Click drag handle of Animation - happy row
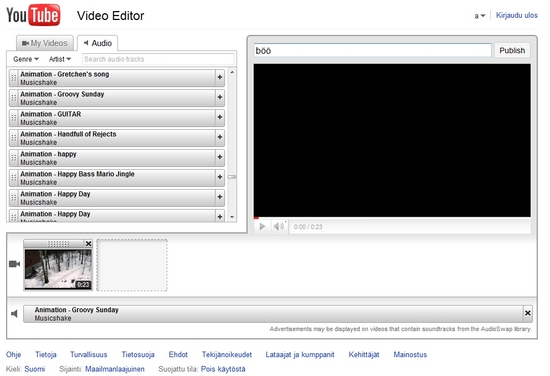The image size is (550, 376). click(x=14, y=158)
